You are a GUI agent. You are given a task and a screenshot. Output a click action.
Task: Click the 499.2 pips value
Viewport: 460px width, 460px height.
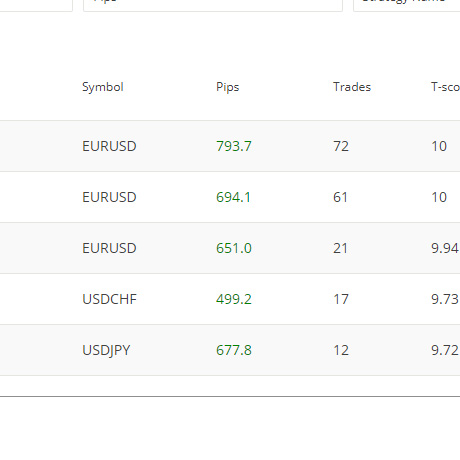click(234, 299)
